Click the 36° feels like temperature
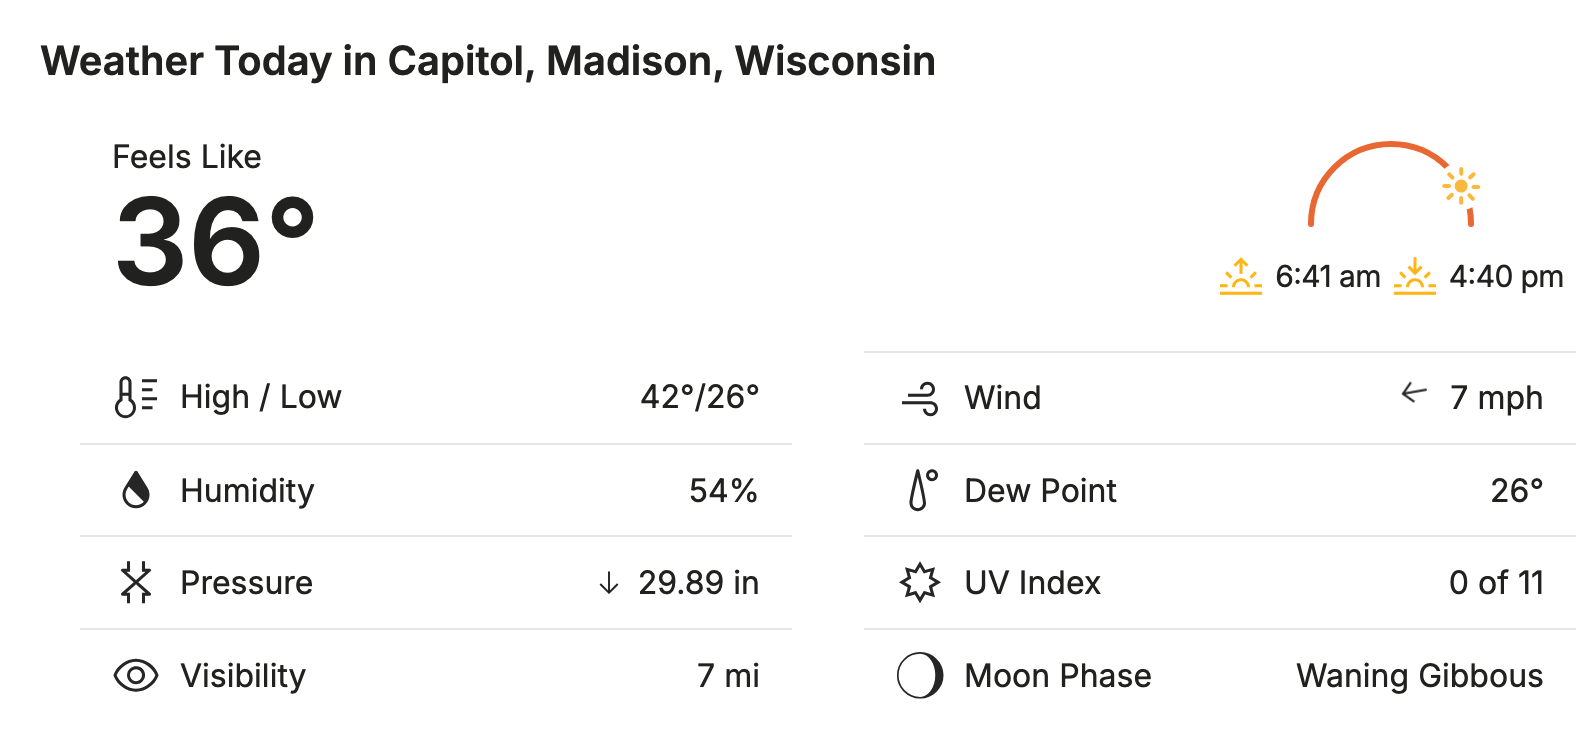The width and height of the screenshot is (1596, 746). tap(215, 243)
